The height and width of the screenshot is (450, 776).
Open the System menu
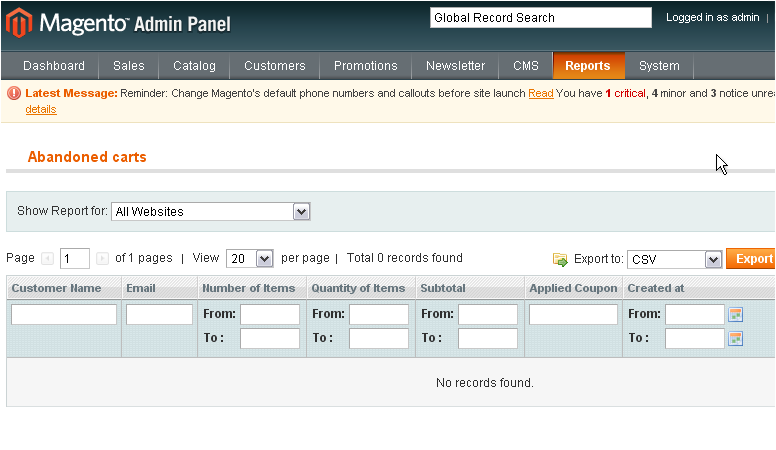point(659,66)
